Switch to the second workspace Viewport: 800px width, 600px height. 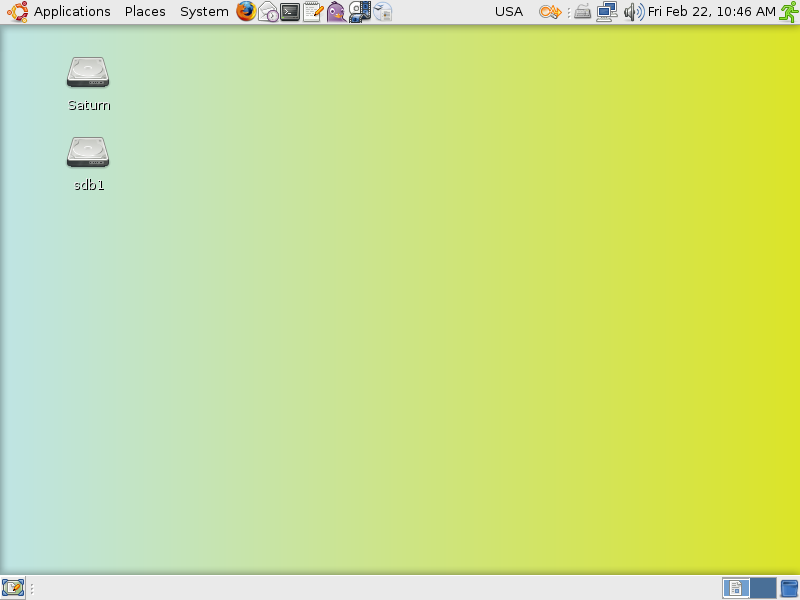(763, 588)
